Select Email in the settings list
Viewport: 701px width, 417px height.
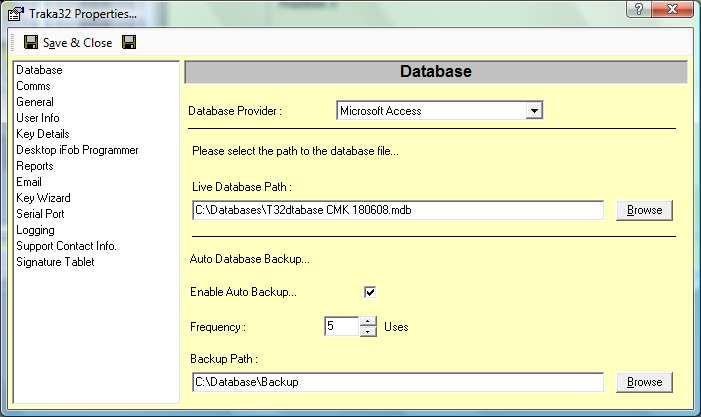(29, 182)
